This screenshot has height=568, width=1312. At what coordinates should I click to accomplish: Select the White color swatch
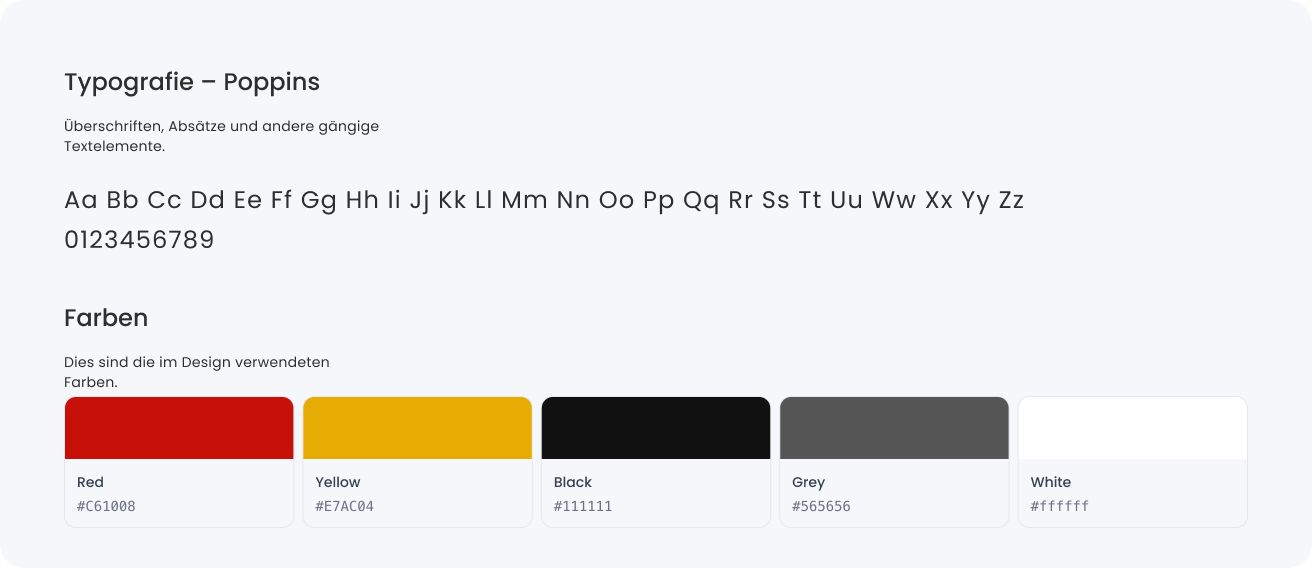1132,428
